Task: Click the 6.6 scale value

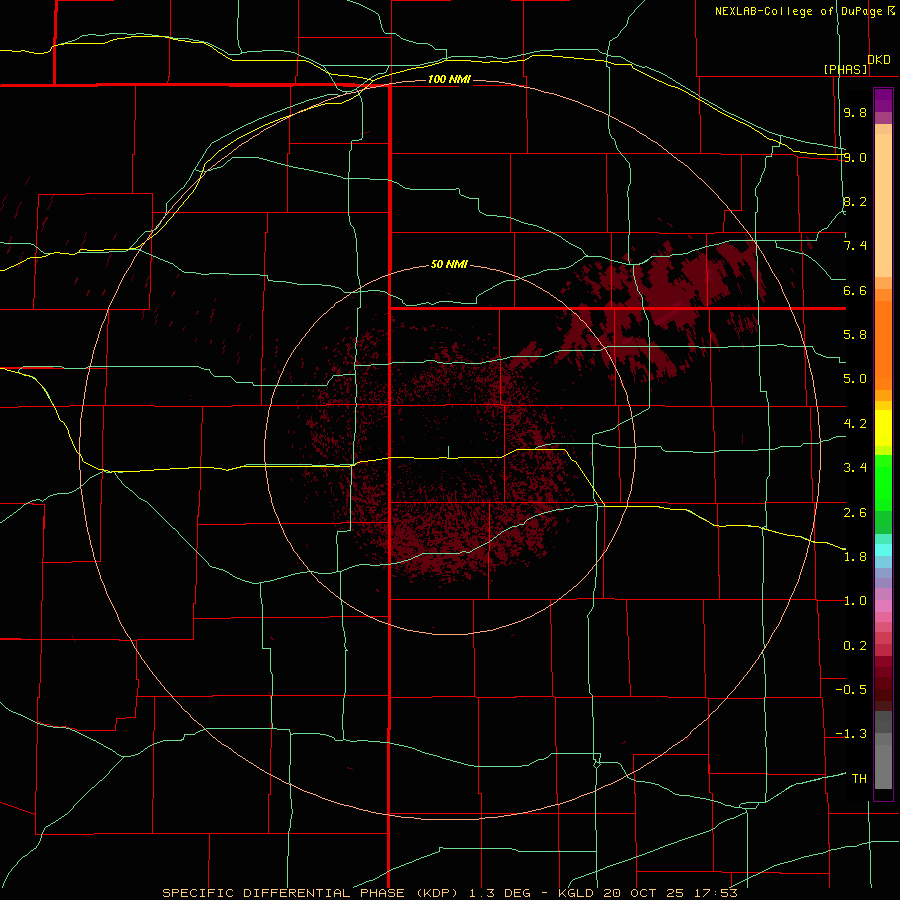Action: pos(855,290)
